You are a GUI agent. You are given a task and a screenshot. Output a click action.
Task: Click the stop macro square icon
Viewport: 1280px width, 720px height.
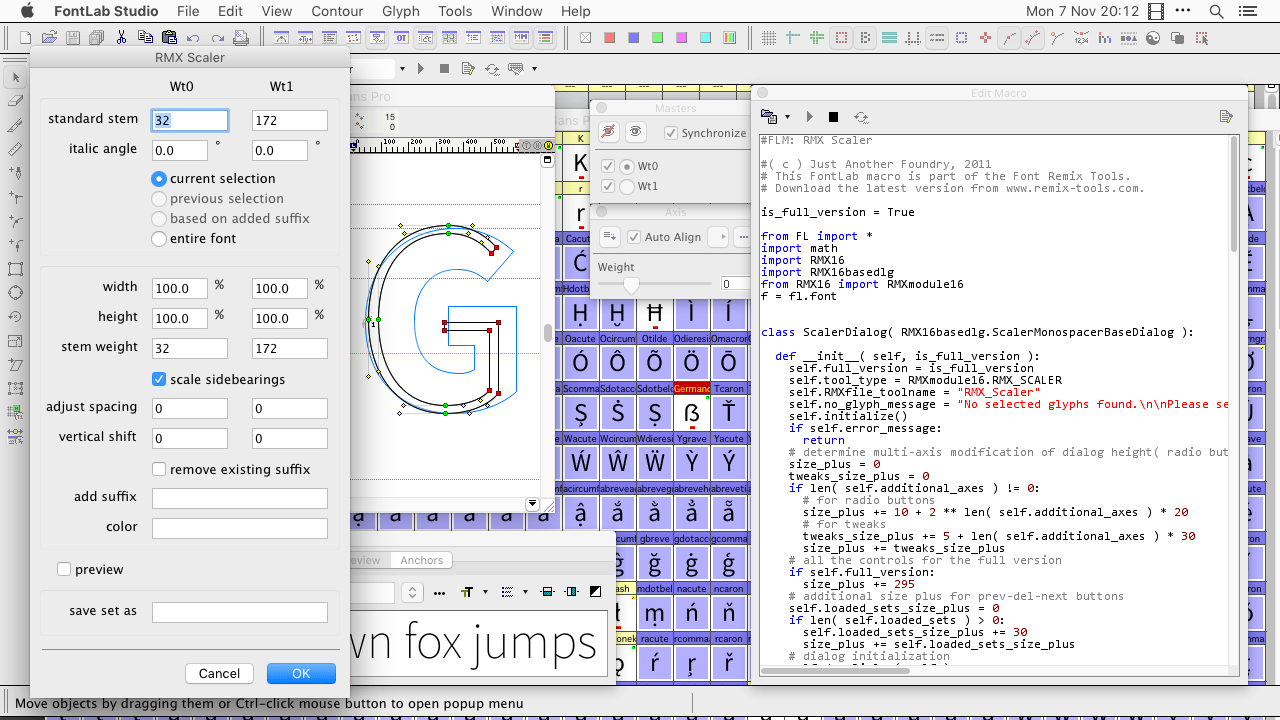pyautogui.click(x=832, y=116)
